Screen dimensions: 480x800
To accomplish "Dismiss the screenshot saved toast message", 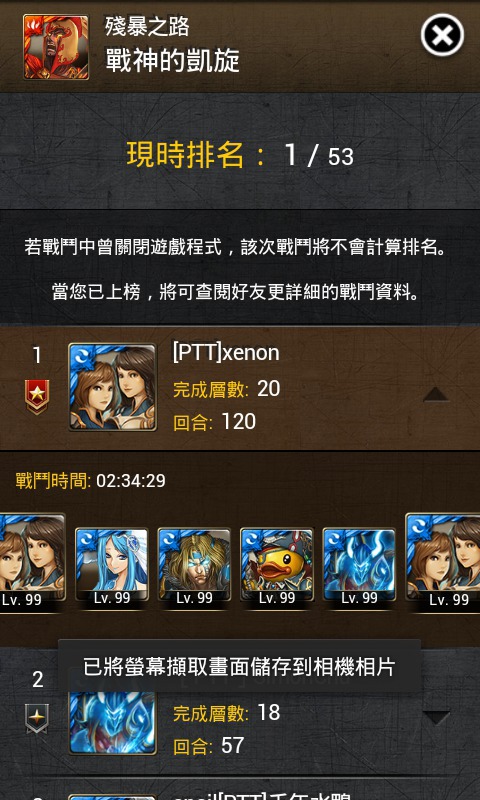I will click(239, 667).
